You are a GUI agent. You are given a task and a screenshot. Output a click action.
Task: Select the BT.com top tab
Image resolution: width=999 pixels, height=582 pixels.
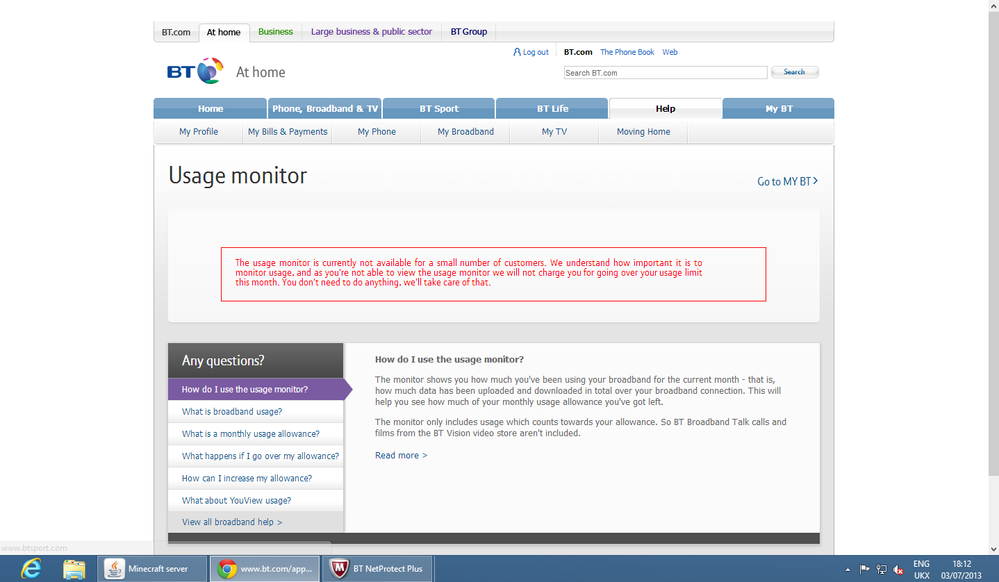click(x=176, y=32)
